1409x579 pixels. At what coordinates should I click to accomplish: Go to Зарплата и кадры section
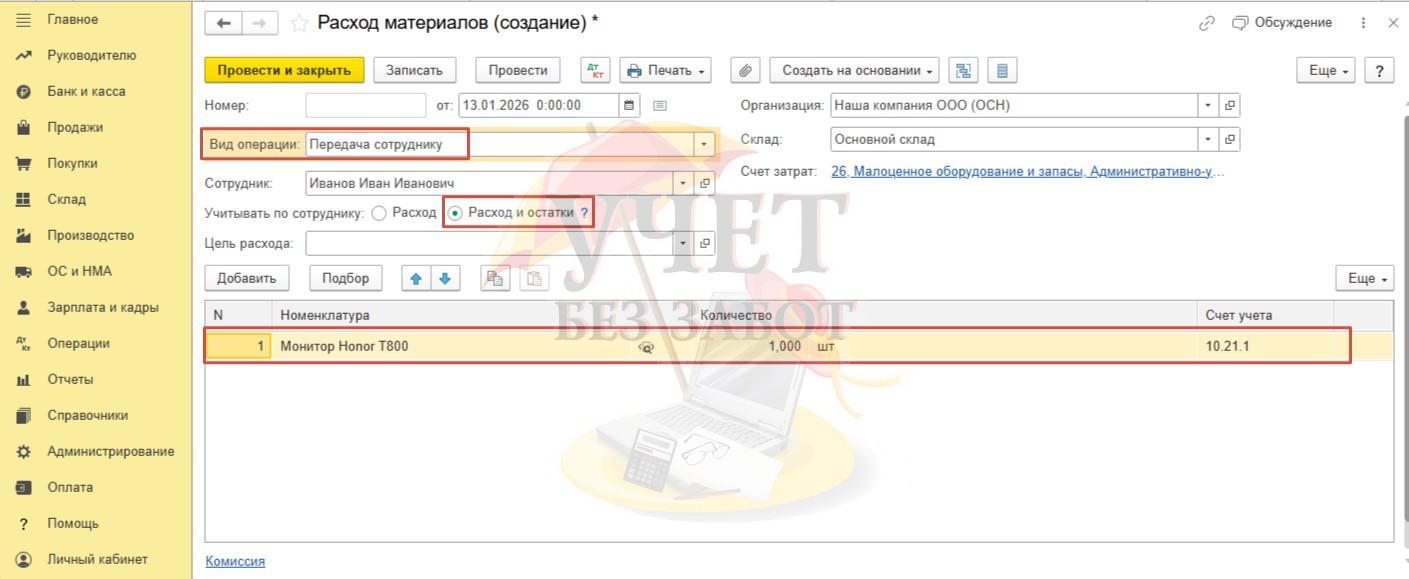(x=102, y=307)
